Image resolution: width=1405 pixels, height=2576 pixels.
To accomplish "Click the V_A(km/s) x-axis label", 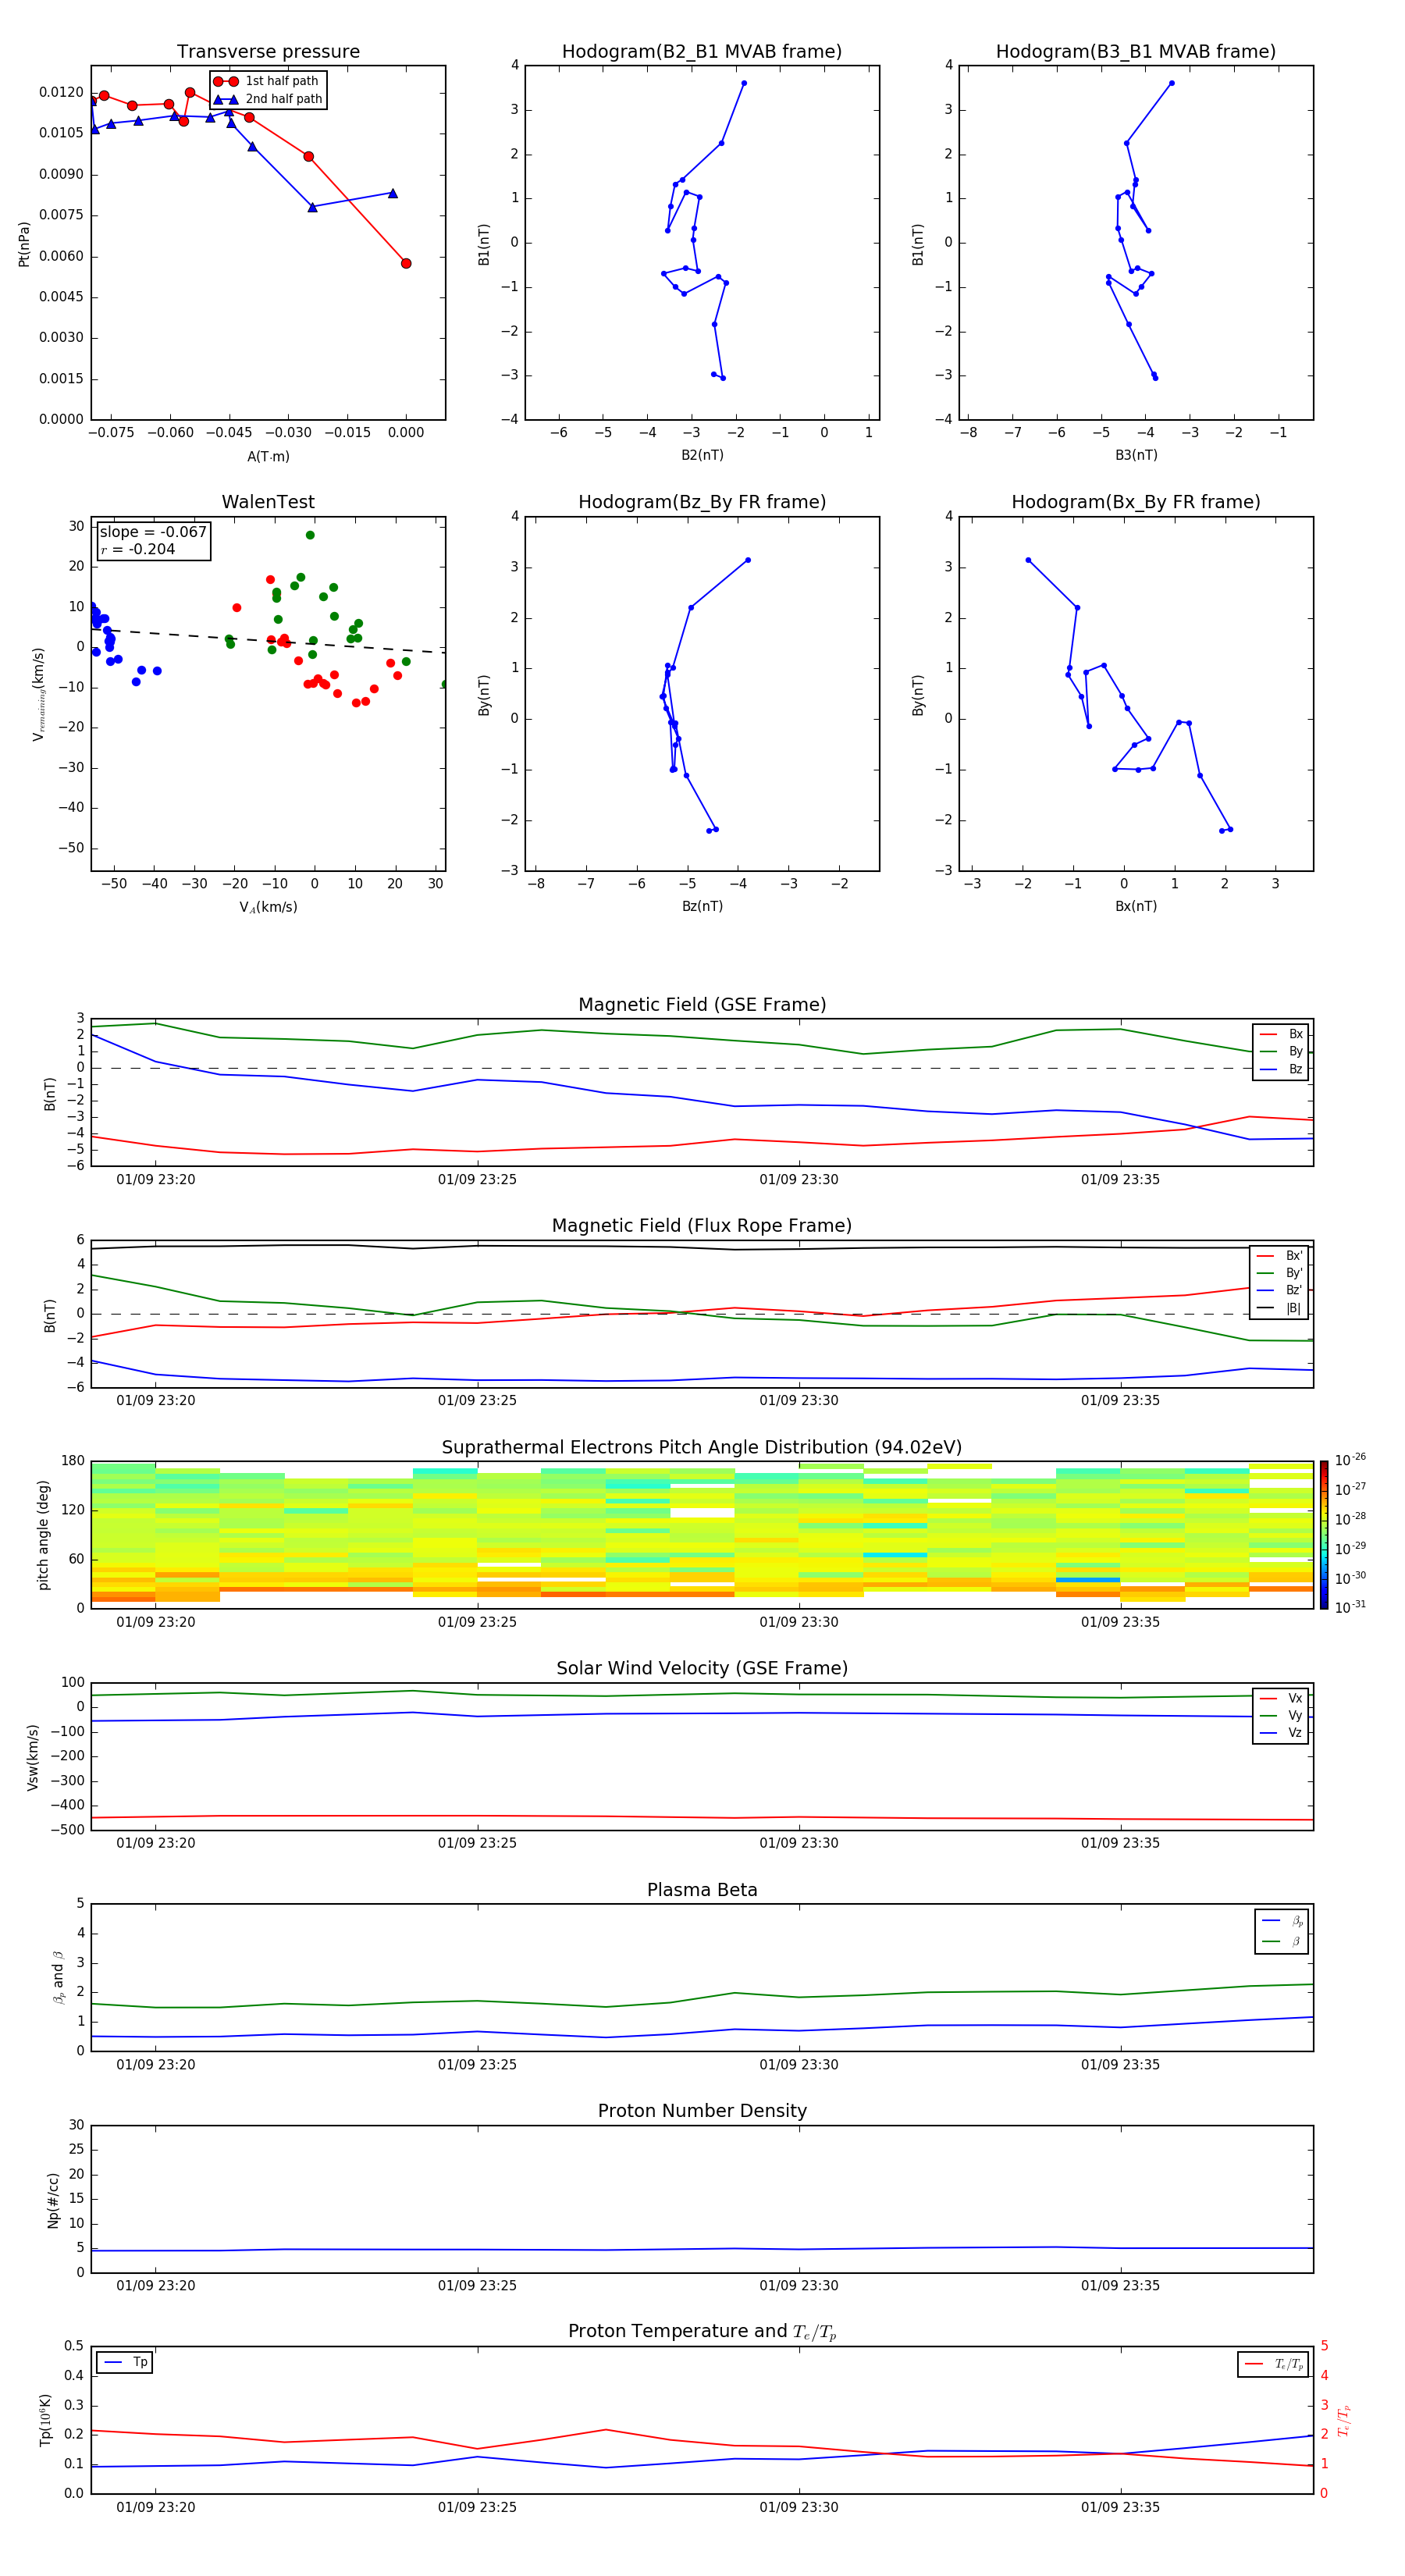I will (268, 908).
